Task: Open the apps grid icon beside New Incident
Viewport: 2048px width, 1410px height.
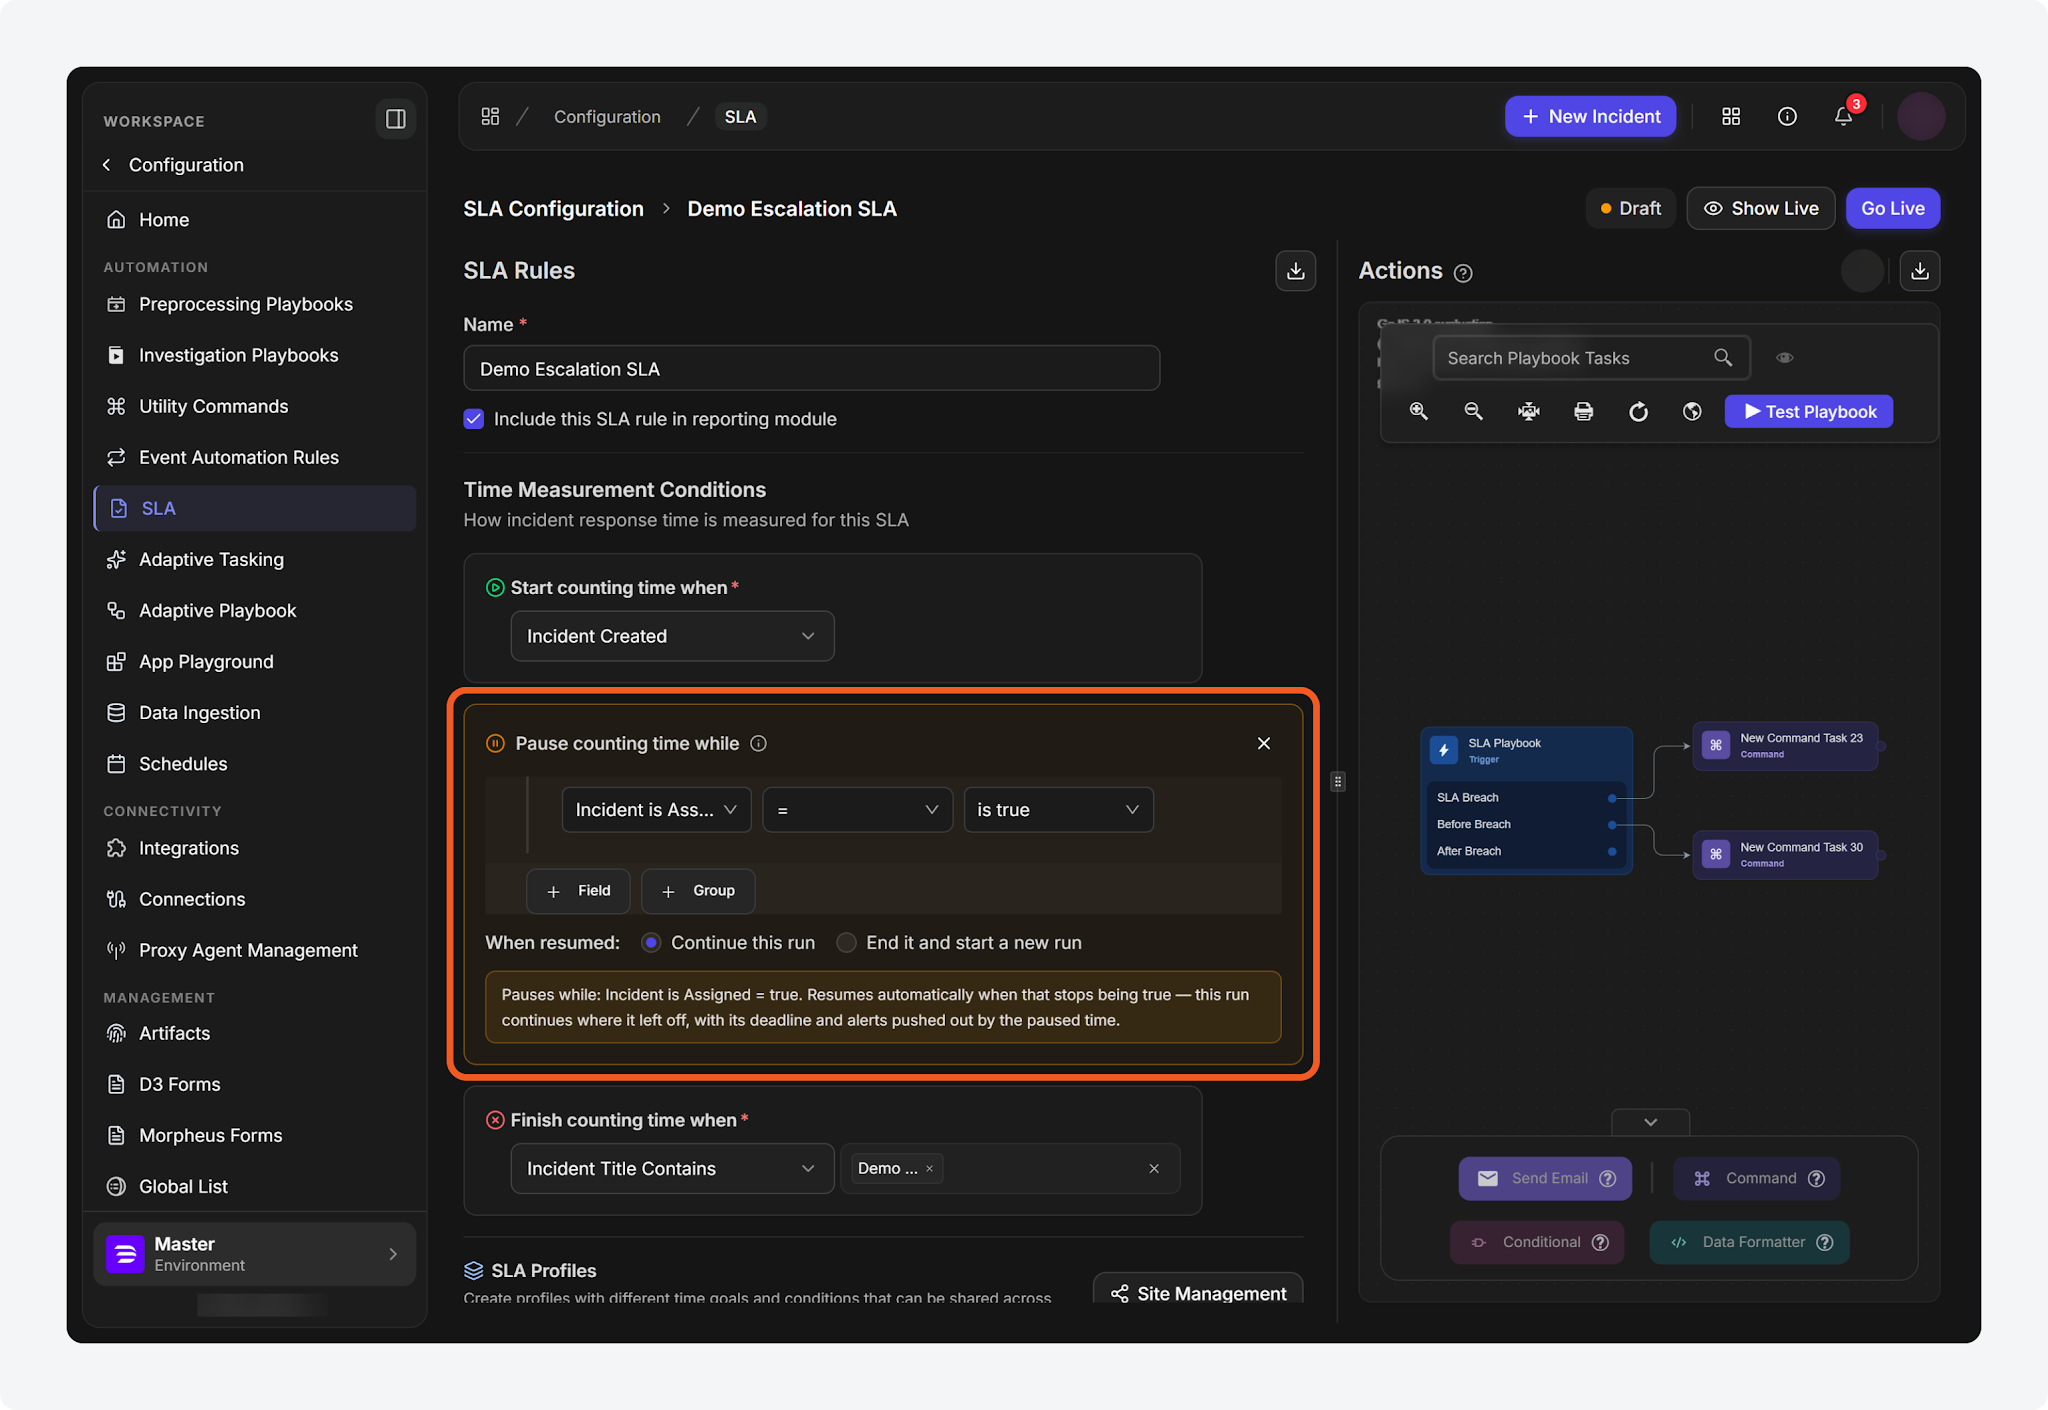Action: (x=1731, y=116)
